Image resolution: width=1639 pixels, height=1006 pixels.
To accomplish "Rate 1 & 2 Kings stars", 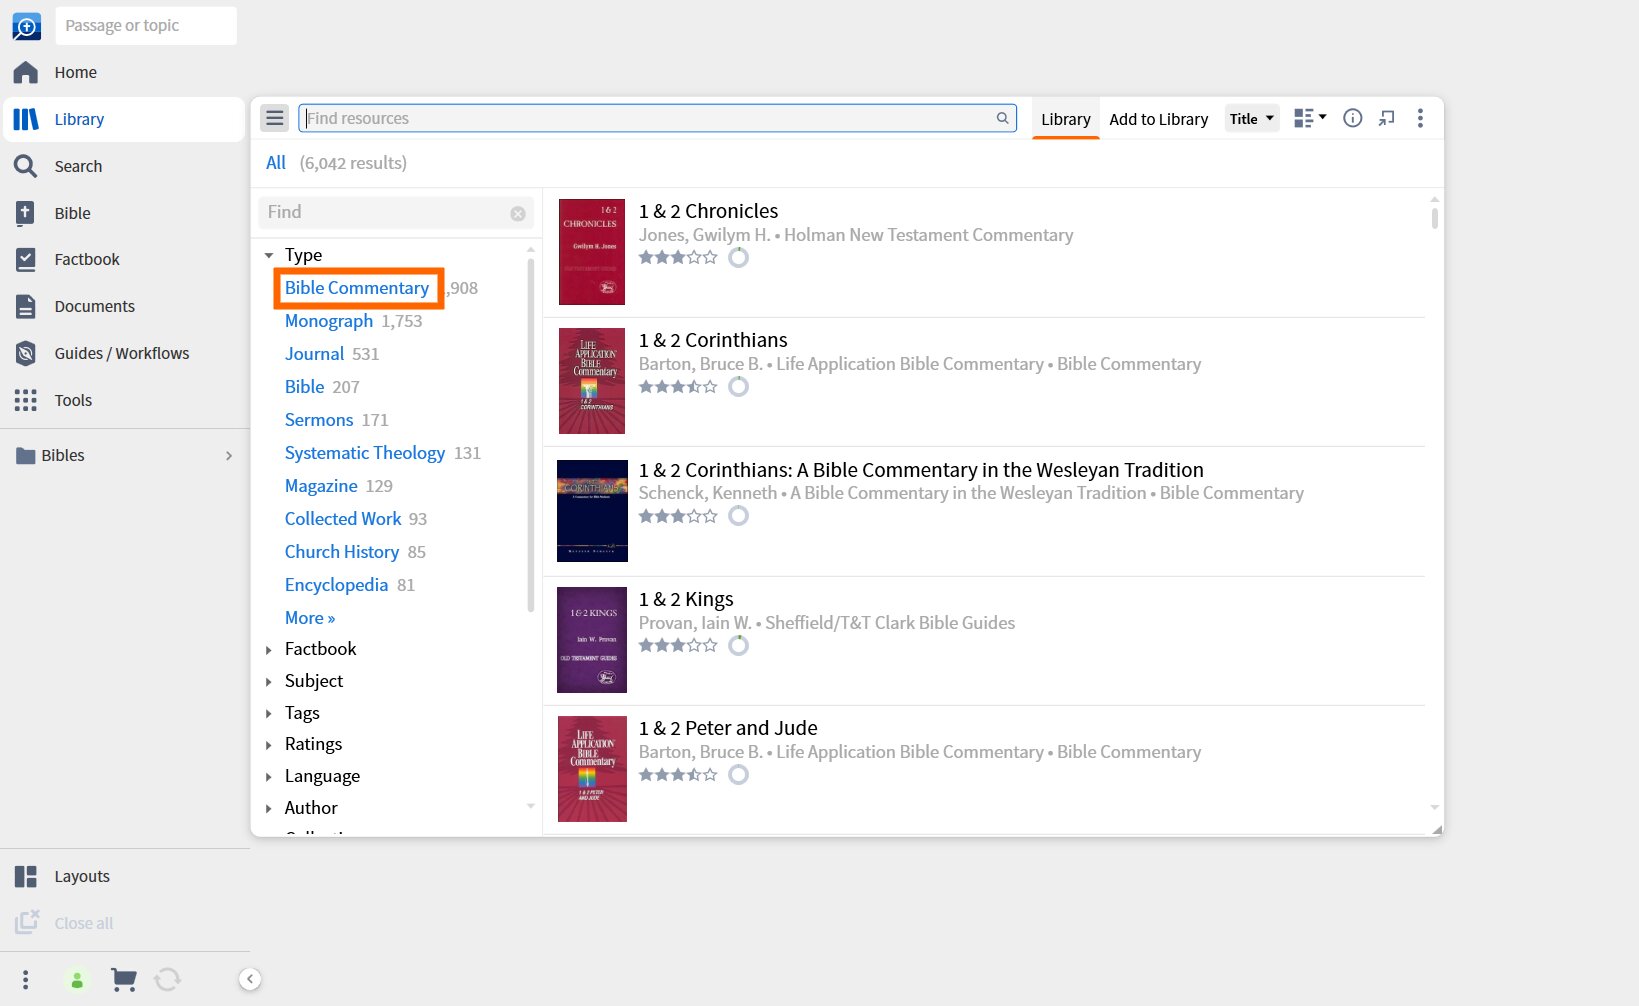I will (678, 645).
